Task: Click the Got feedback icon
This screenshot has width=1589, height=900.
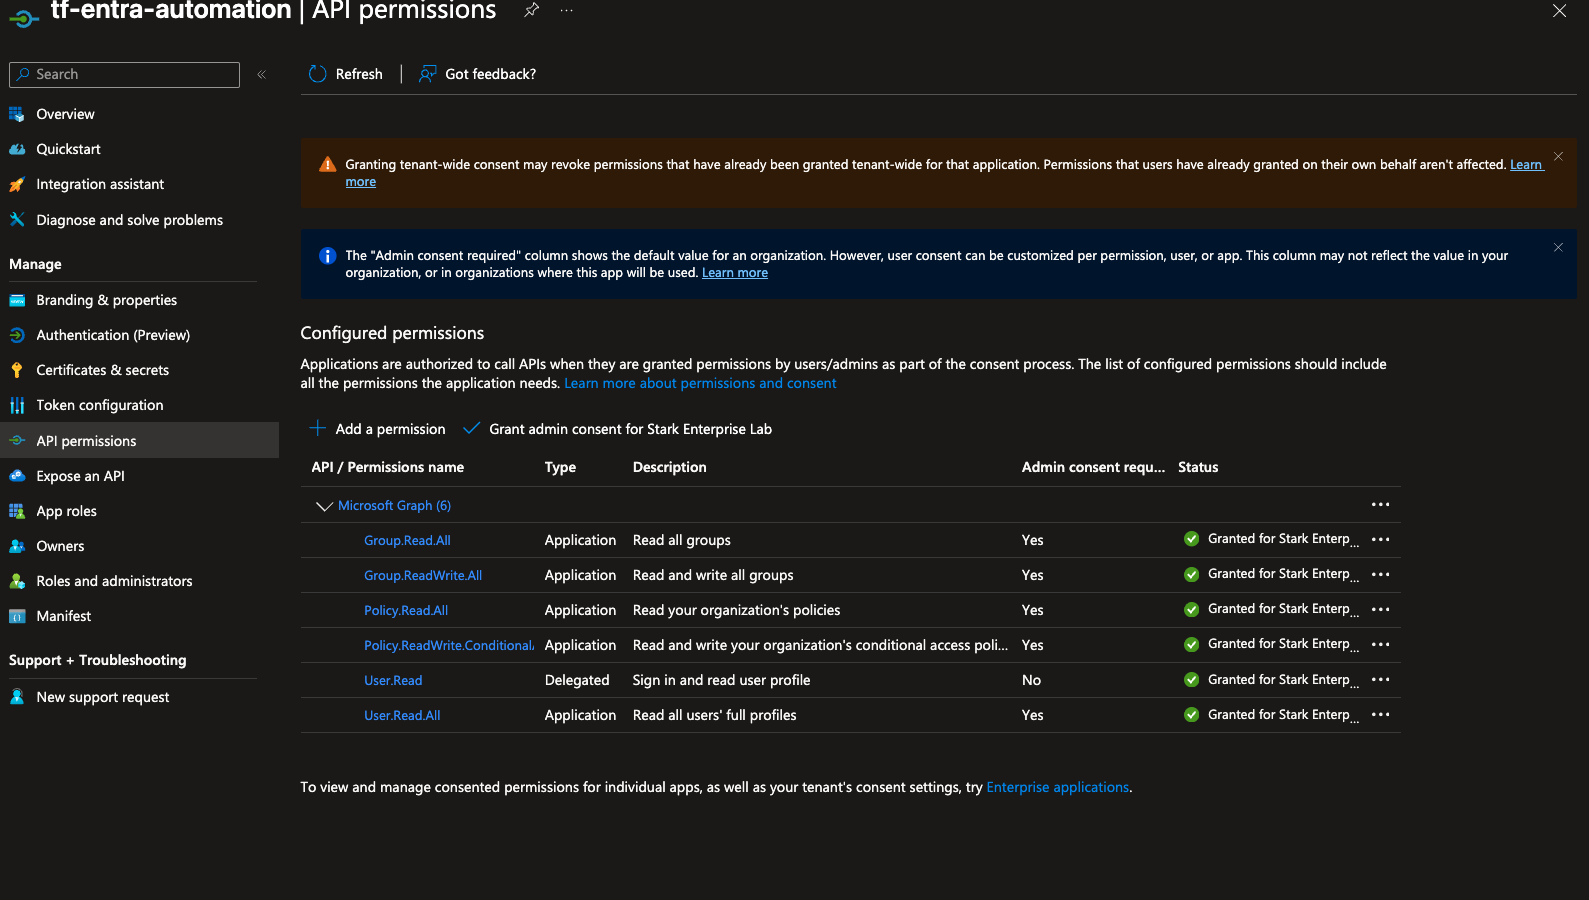Action: 427,74
